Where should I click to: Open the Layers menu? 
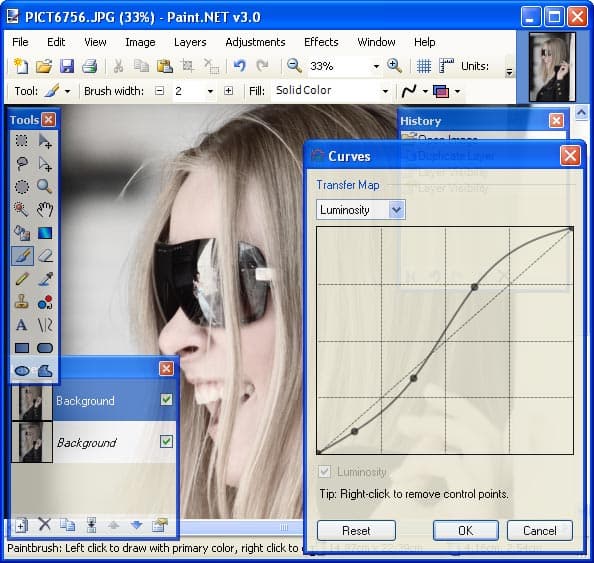point(190,42)
